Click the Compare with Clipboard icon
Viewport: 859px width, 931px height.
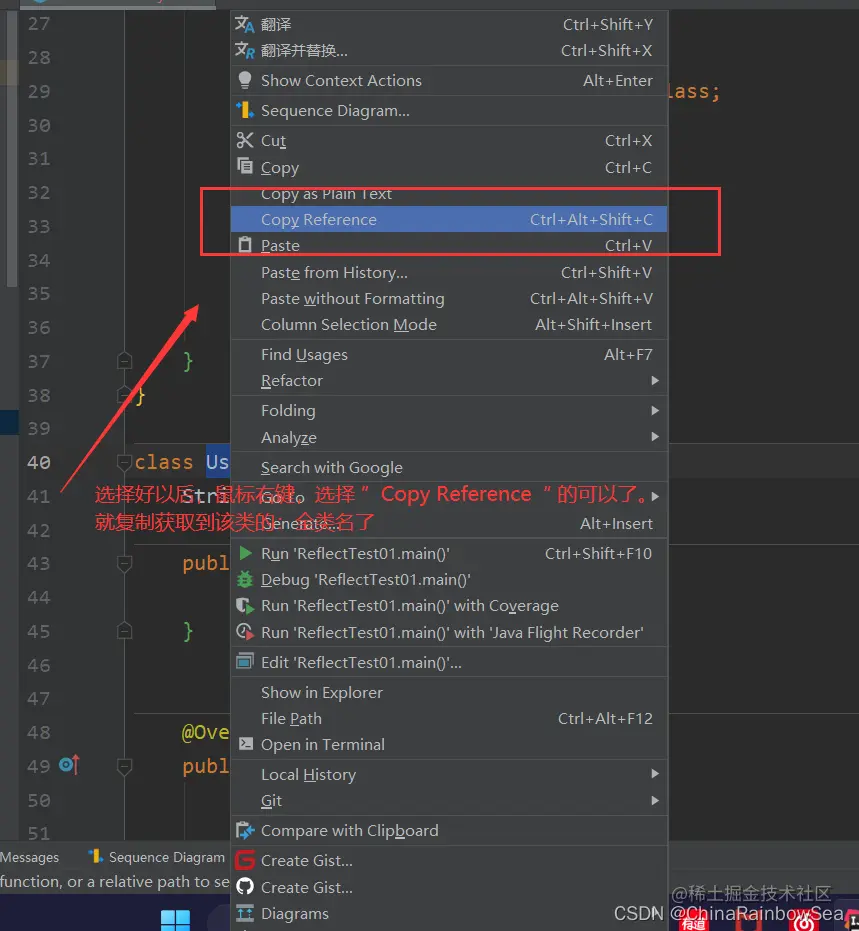(x=245, y=830)
